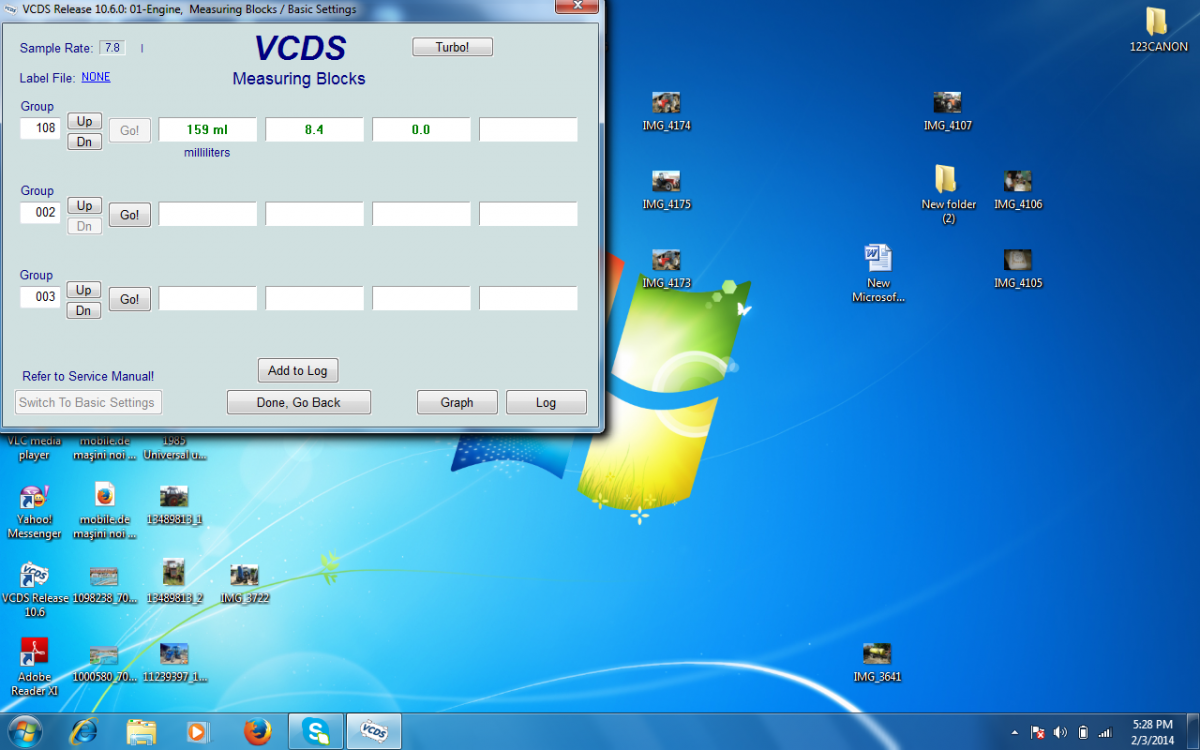Click the 159 ml measurement value
This screenshot has height=750, width=1200.
208,130
